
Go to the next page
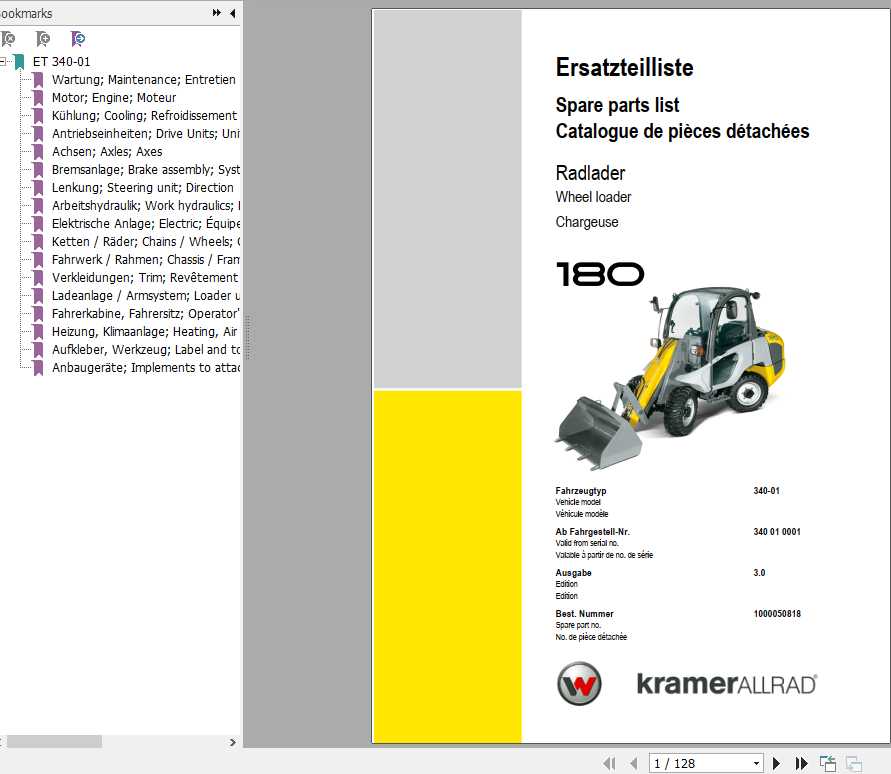click(776, 763)
